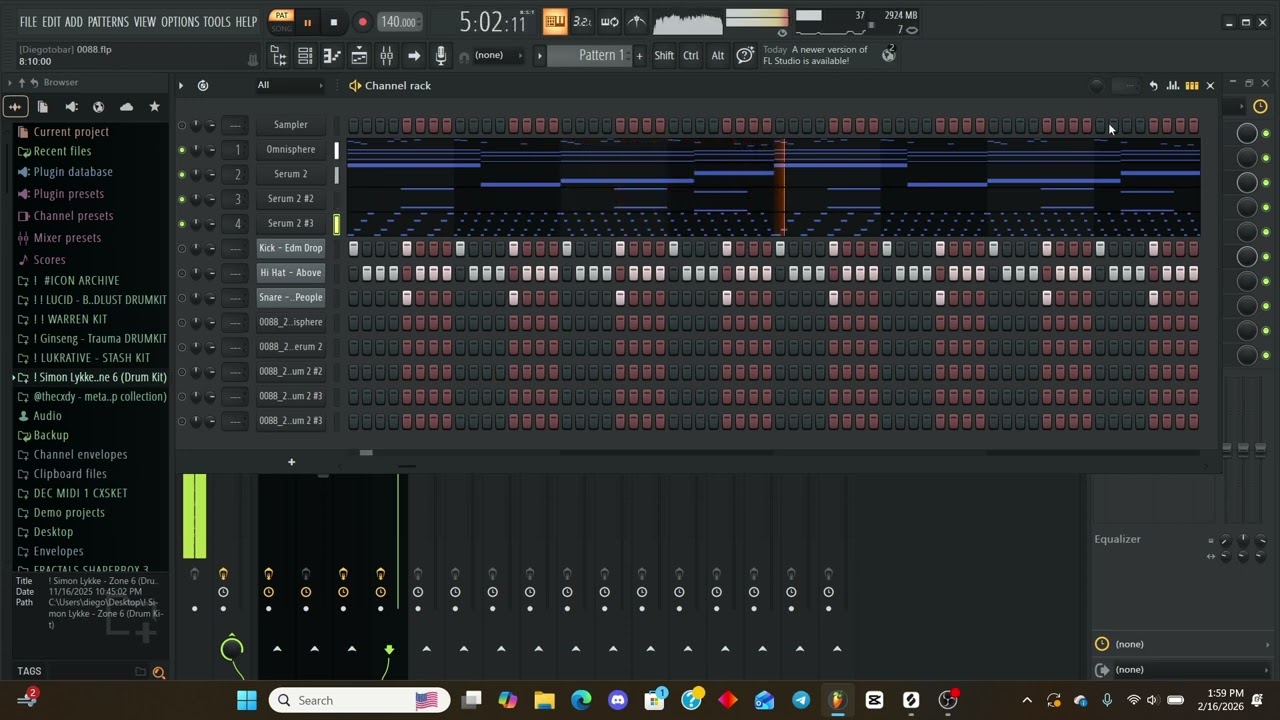
Task: Mute the Omnisphere channel green LED
Action: point(181,150)
